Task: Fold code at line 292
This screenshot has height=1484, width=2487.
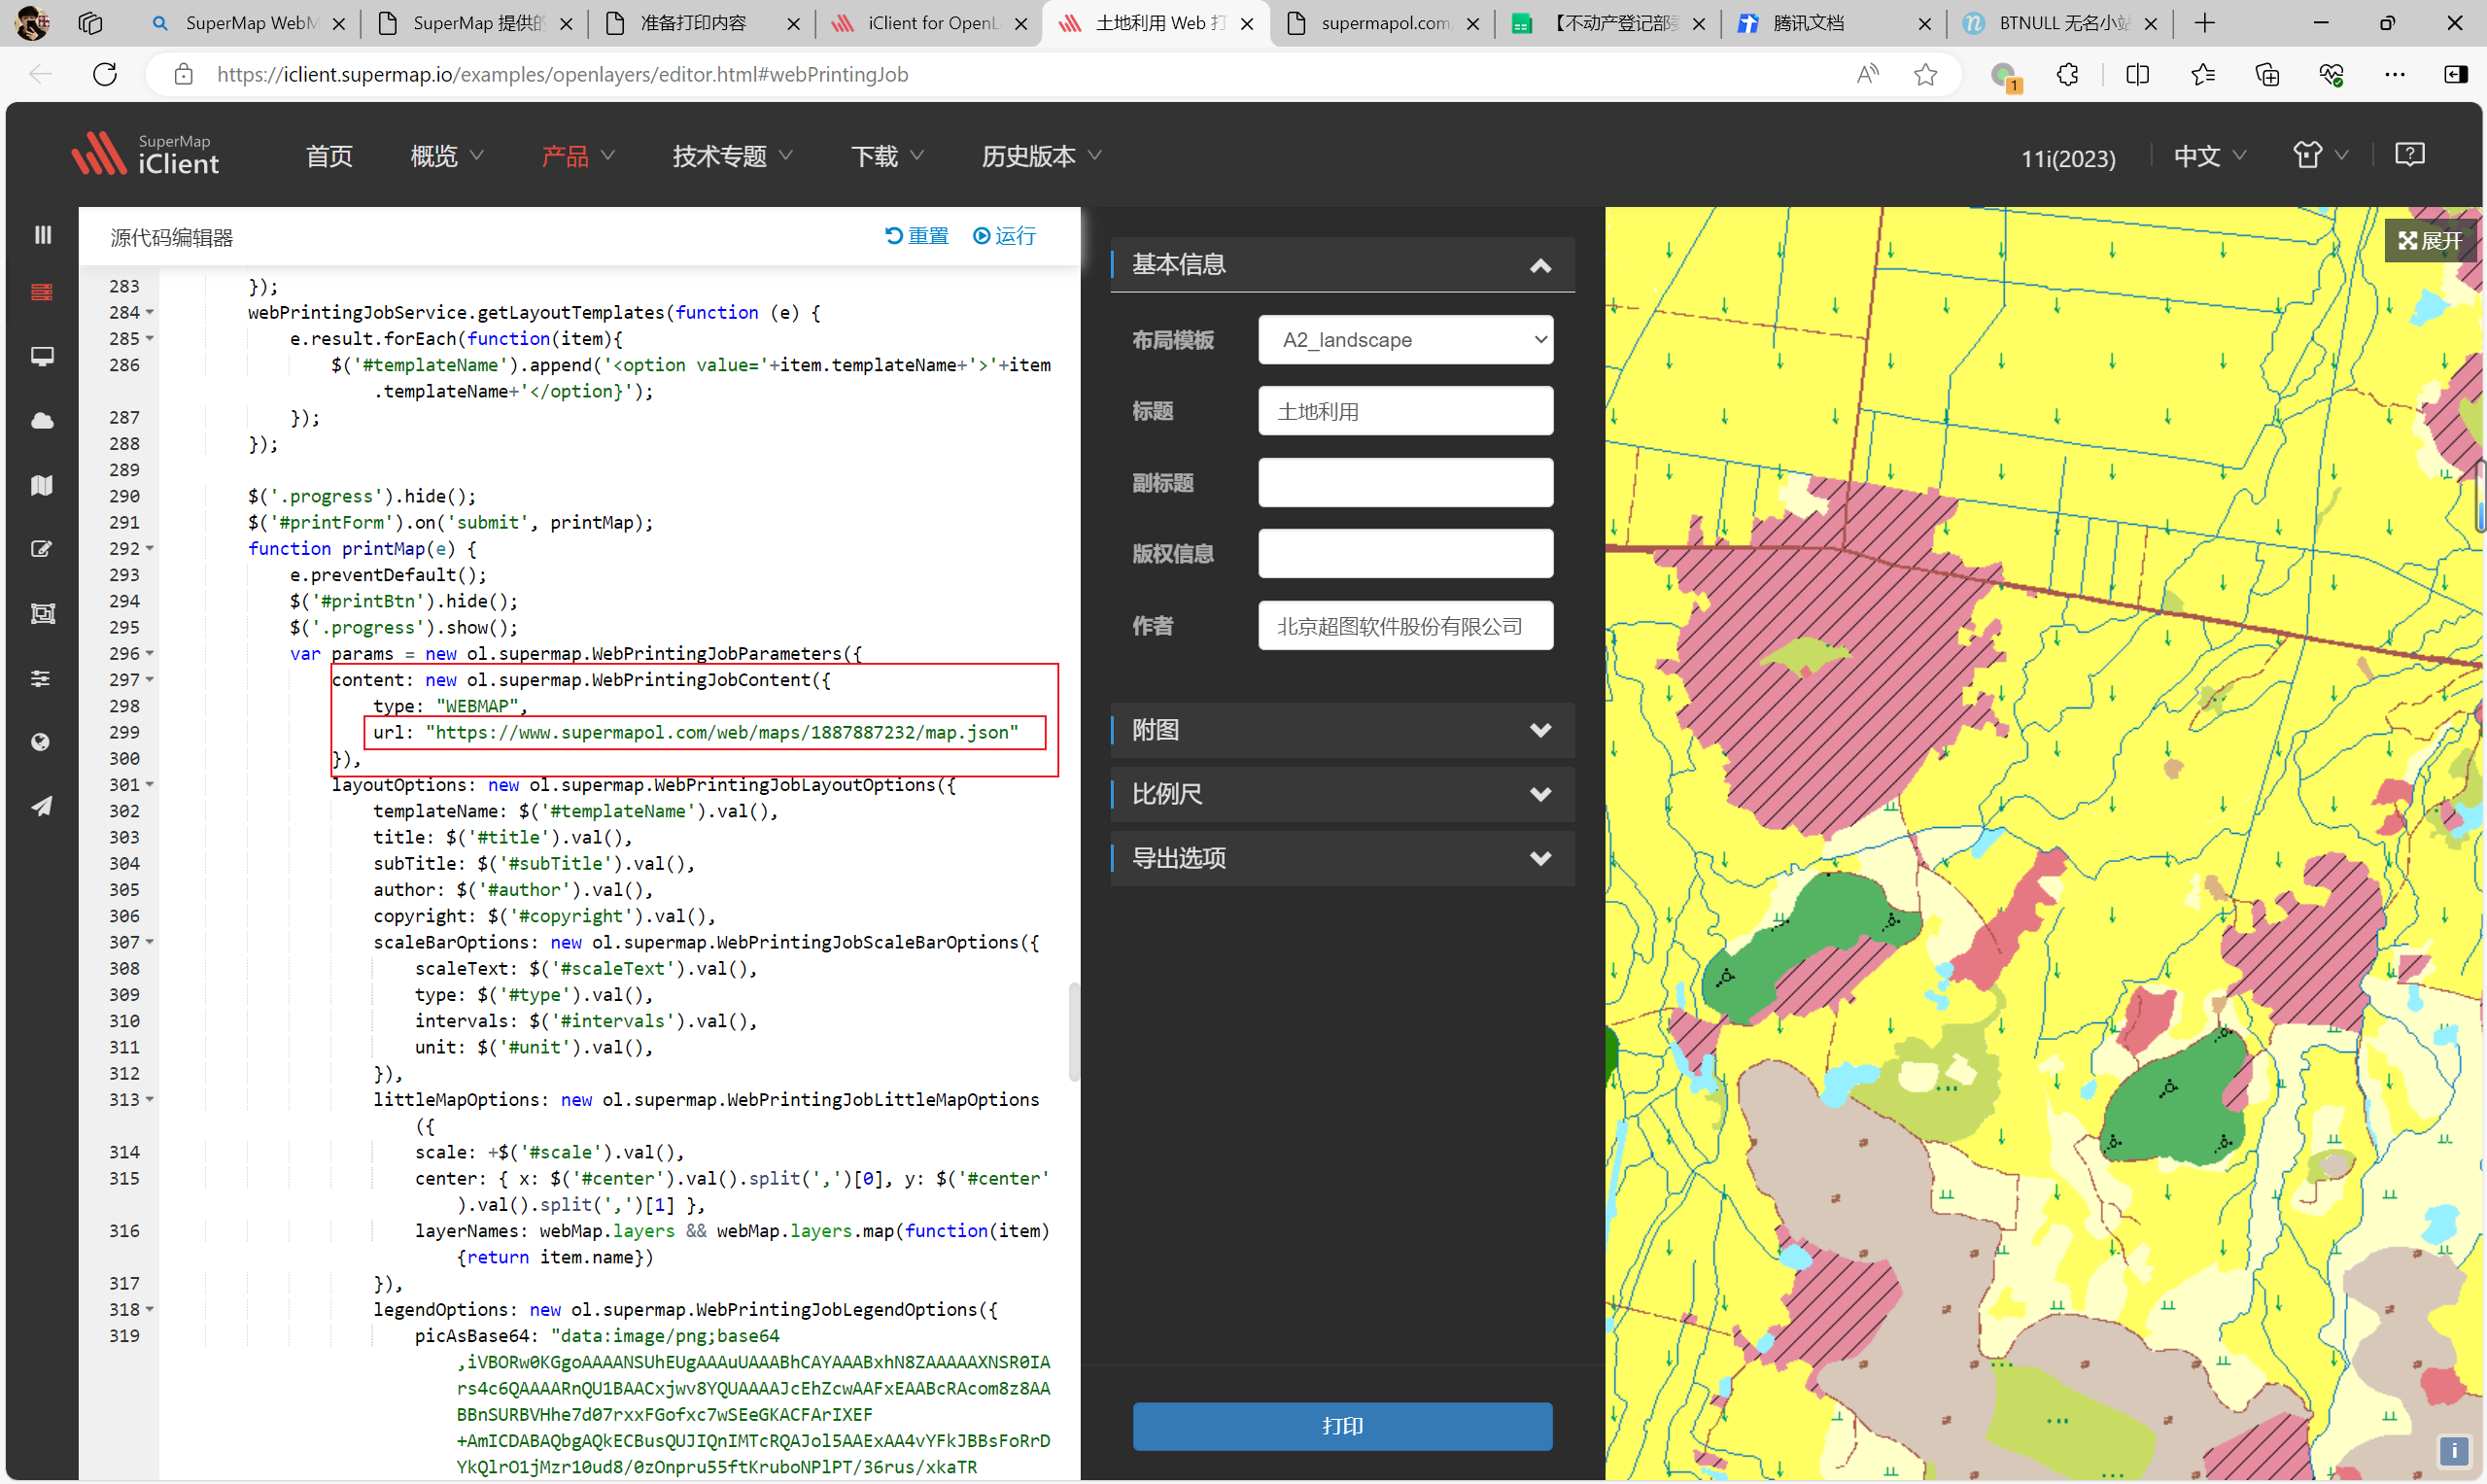Action: (150, 549)
